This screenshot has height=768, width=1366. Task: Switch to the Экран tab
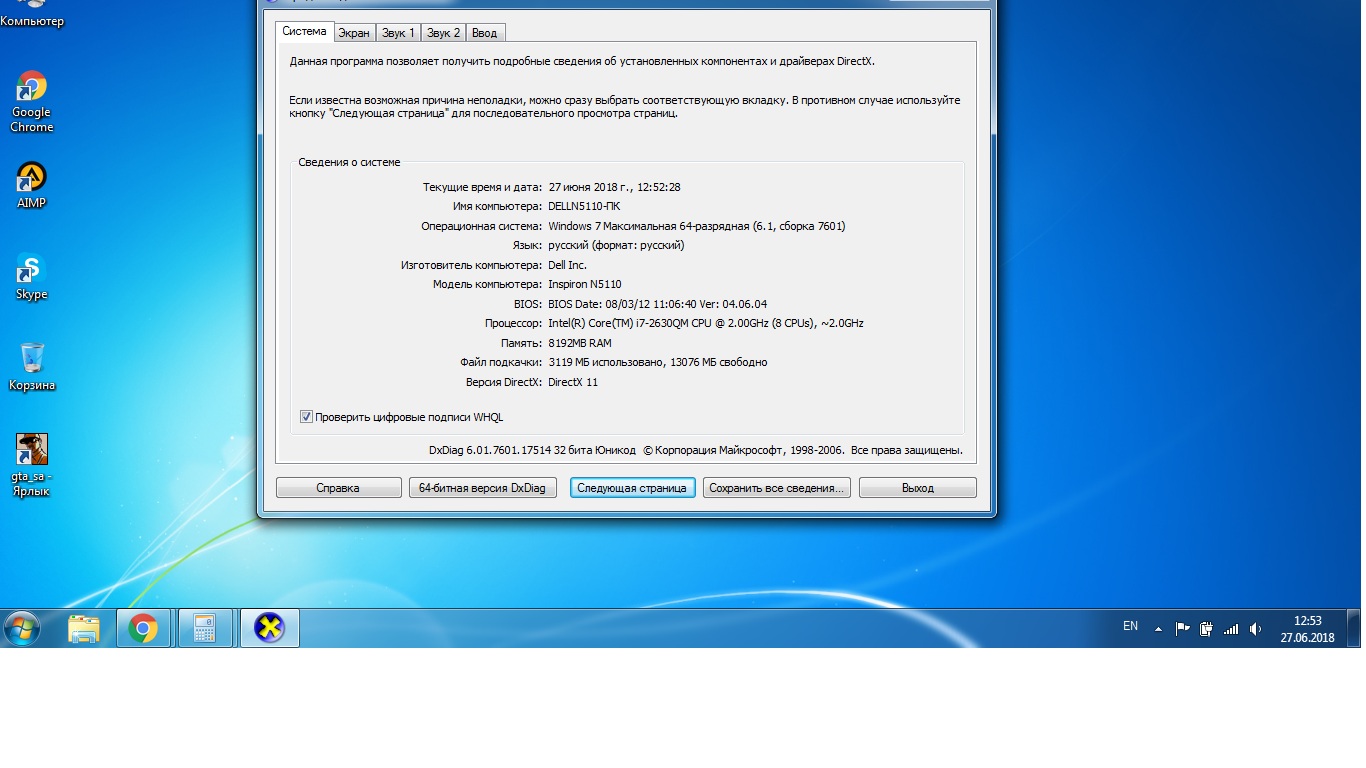pos(354,33)
